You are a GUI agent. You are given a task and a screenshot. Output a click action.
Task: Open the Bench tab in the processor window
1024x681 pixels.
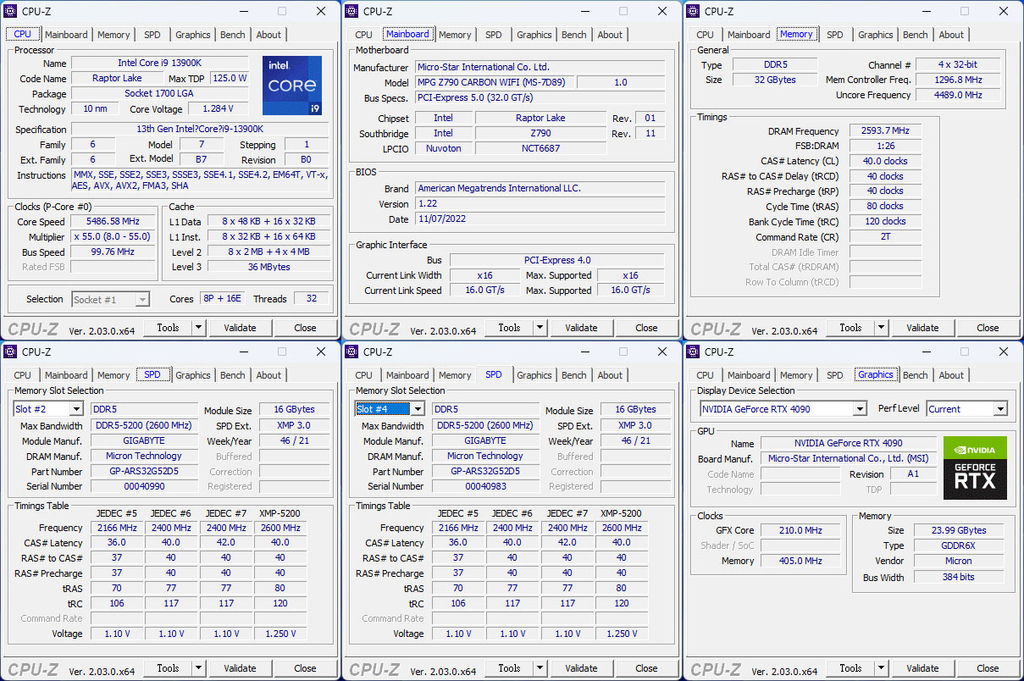(x=232, y=35)
